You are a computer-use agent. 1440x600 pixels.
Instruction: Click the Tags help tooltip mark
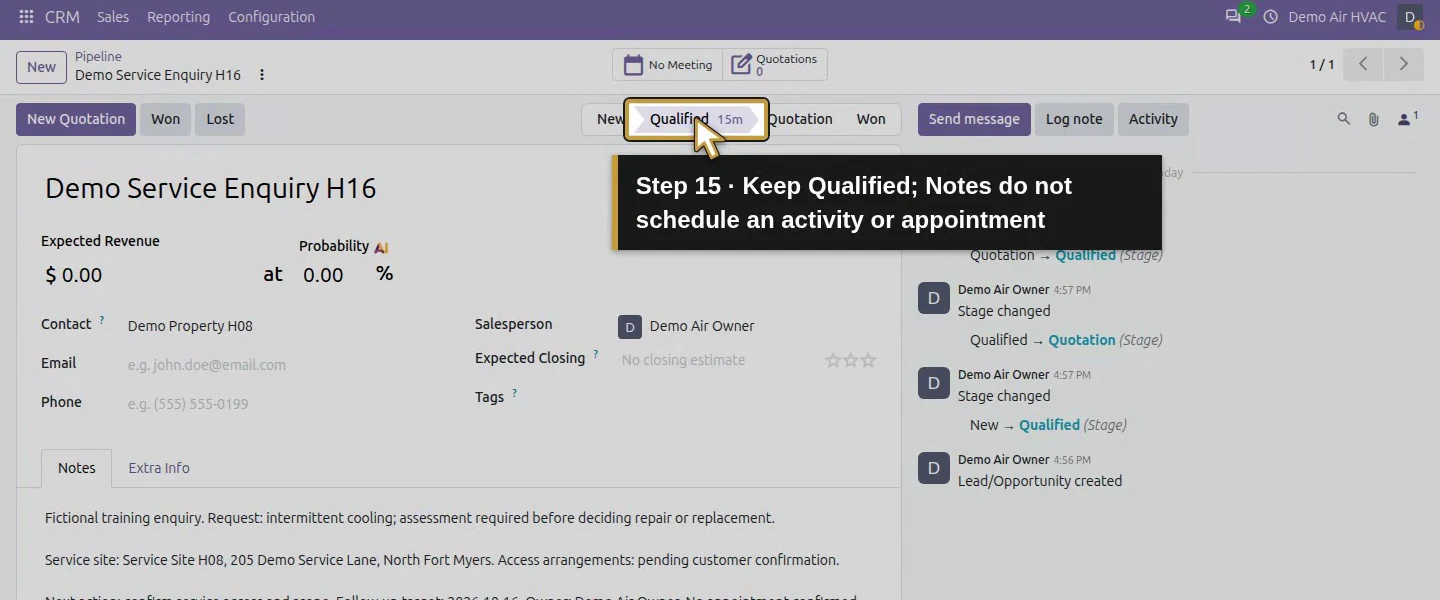coord(515,394)
